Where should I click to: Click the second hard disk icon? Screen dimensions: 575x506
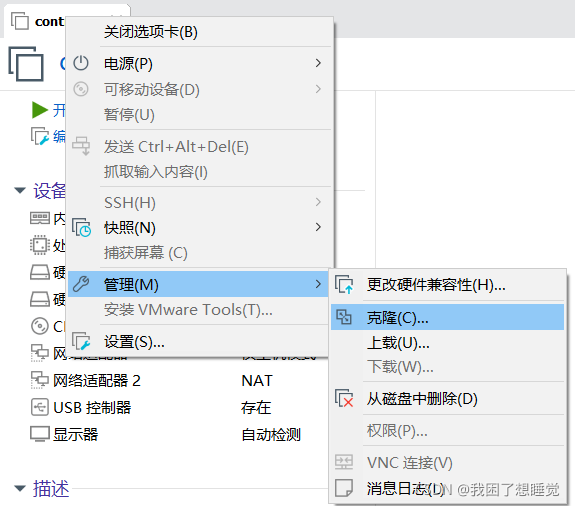click(x=40, y=299)
